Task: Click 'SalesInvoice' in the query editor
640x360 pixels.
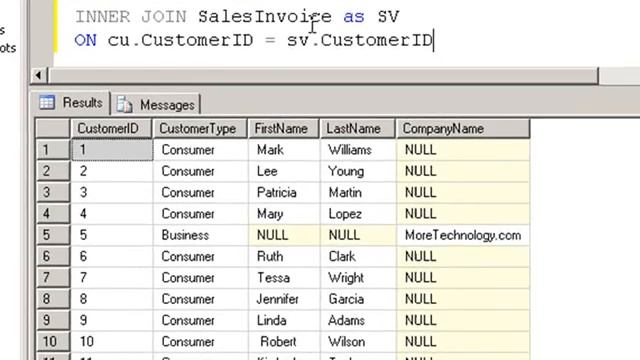Action: [265, 17]
